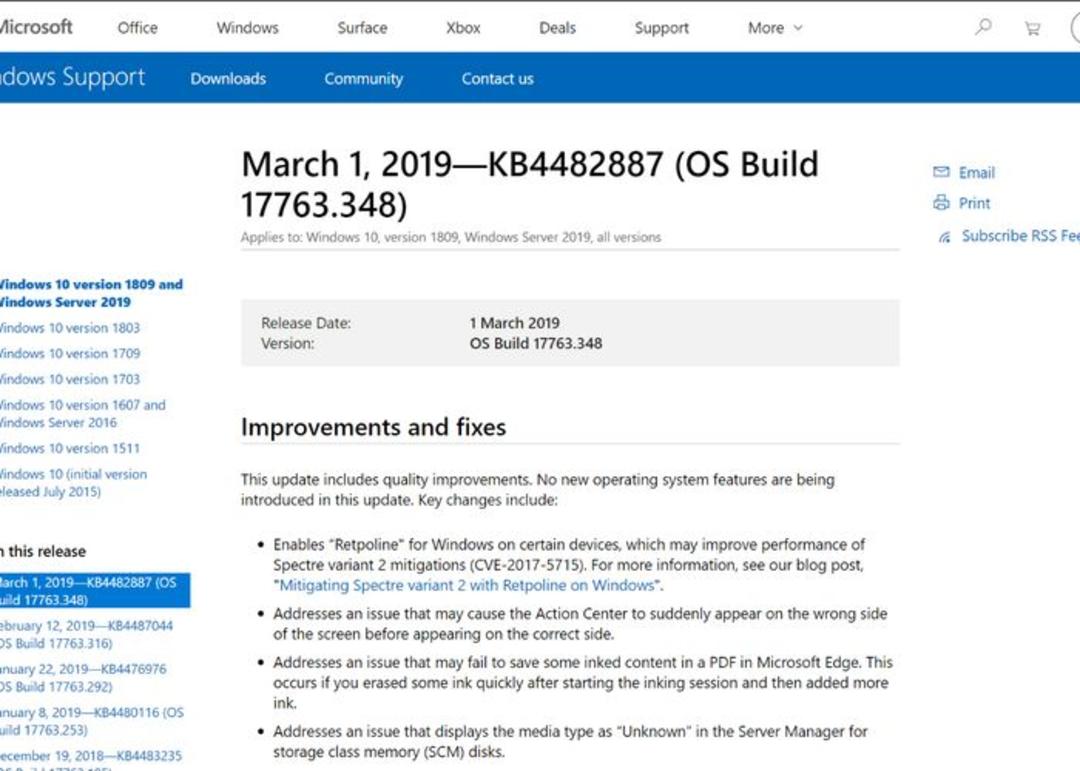This screenshot has height=771, width=1080.
Task: Click the Email envelope icon
Action: click(941, 172)
